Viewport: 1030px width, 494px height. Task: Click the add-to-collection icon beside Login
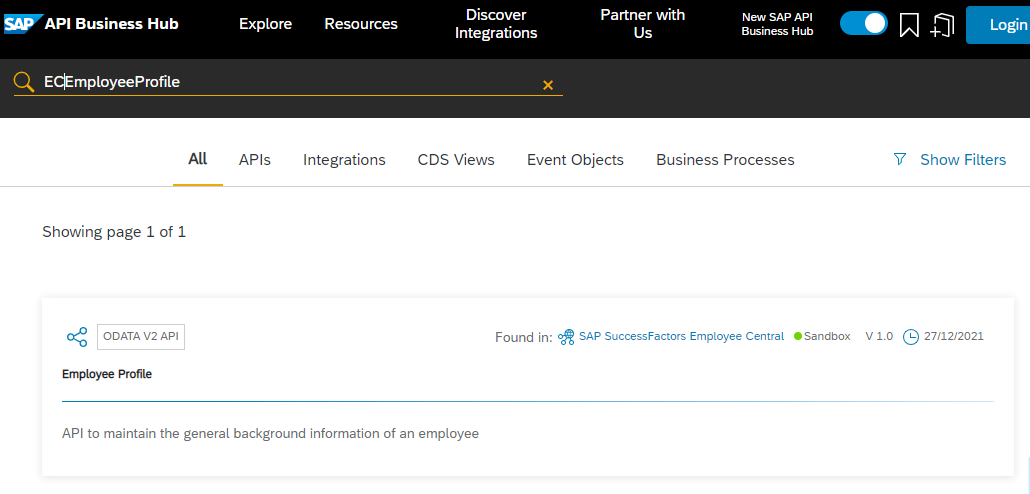pyautogui.click(x=942, y=24)
